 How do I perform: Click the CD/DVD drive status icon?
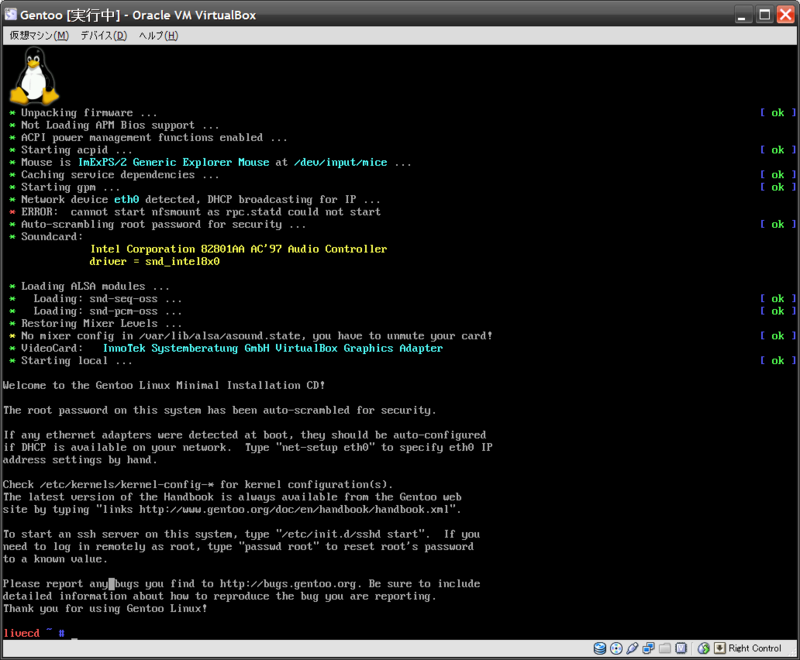click(616, 648)
